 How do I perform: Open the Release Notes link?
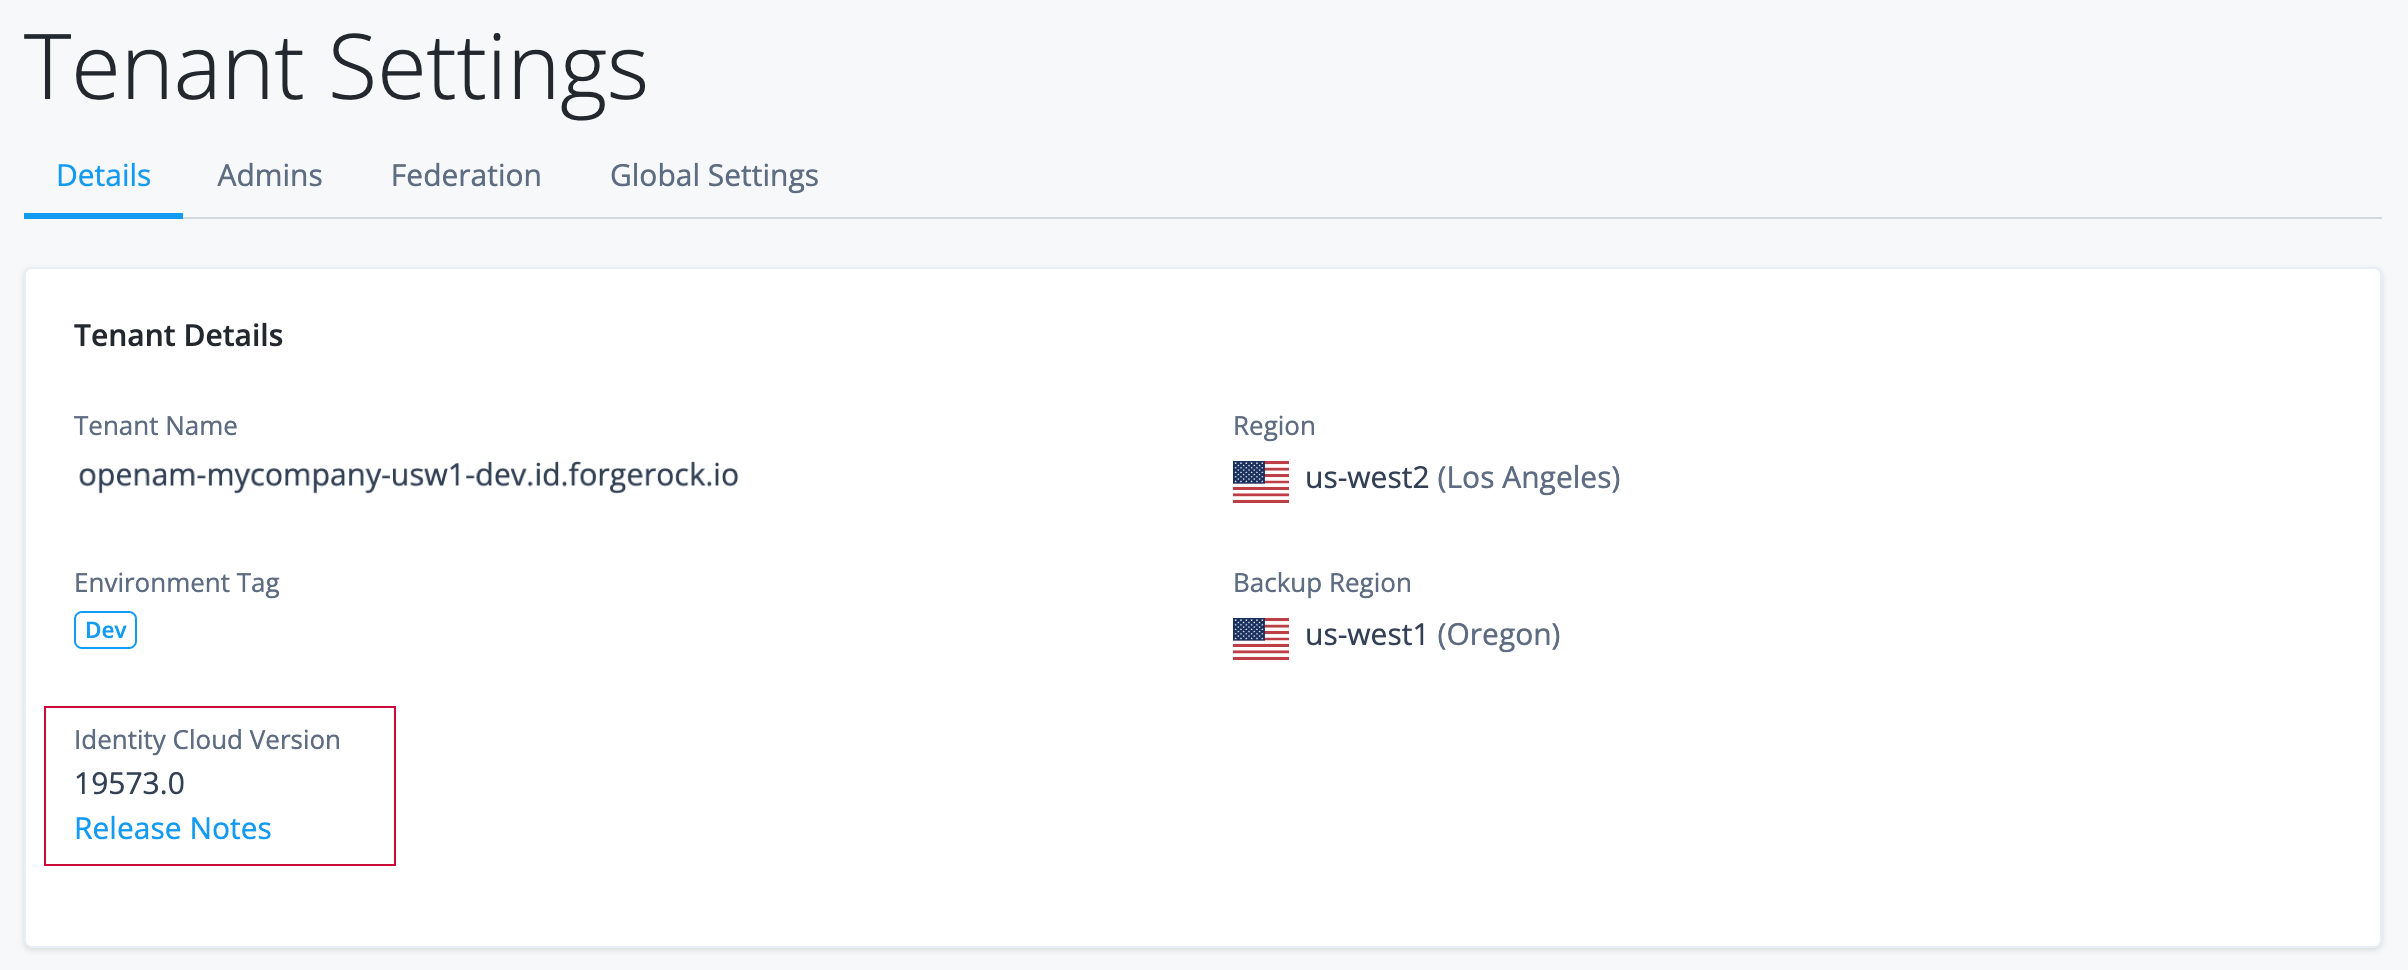tap(173, 829)
